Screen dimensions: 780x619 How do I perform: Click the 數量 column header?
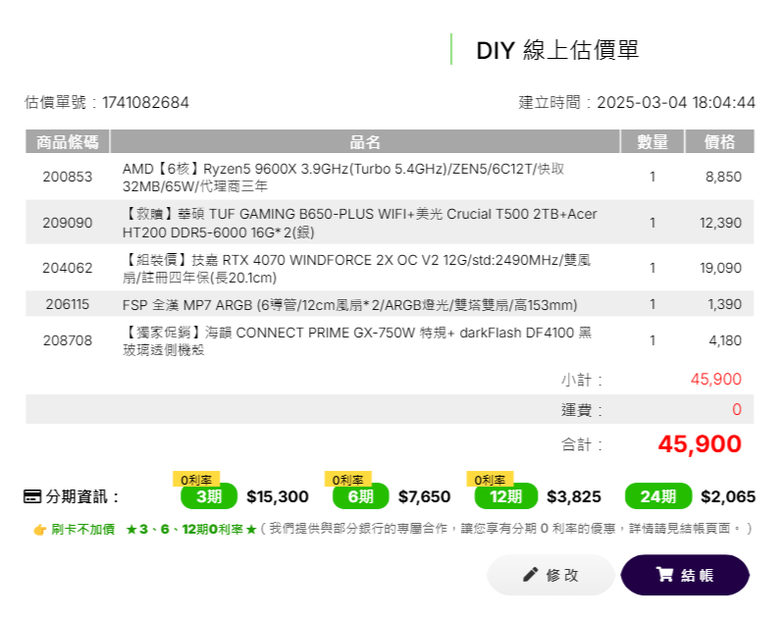652,142
